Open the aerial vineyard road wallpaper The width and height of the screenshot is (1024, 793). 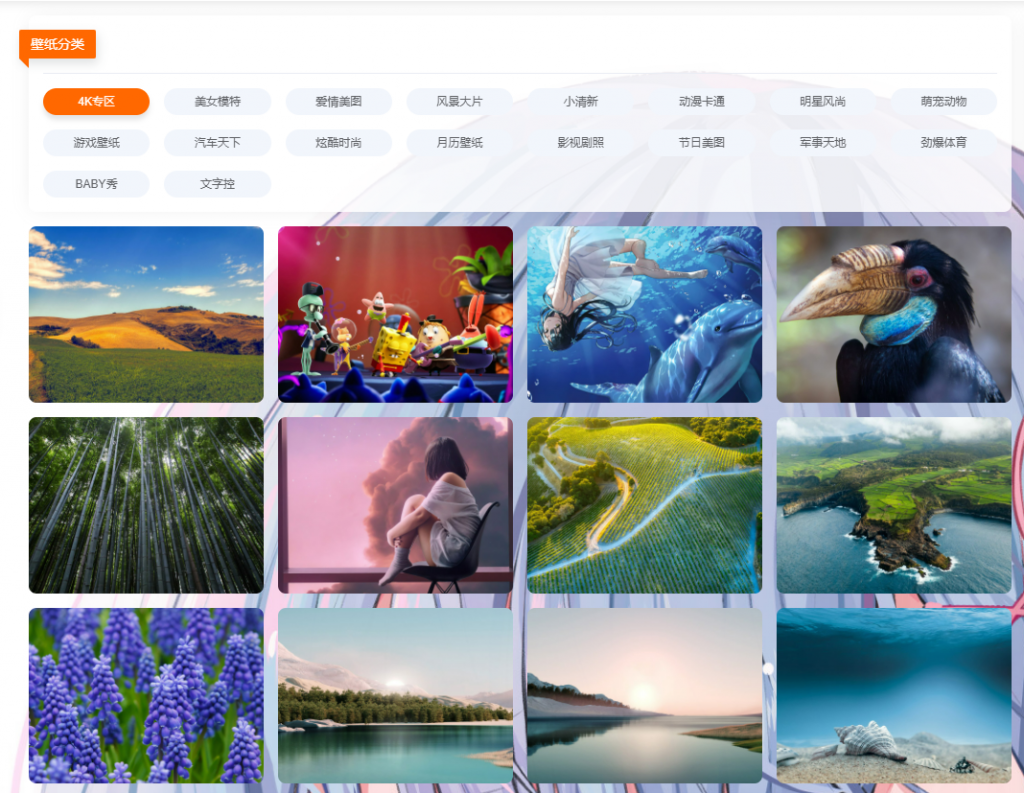coord(645,505)
